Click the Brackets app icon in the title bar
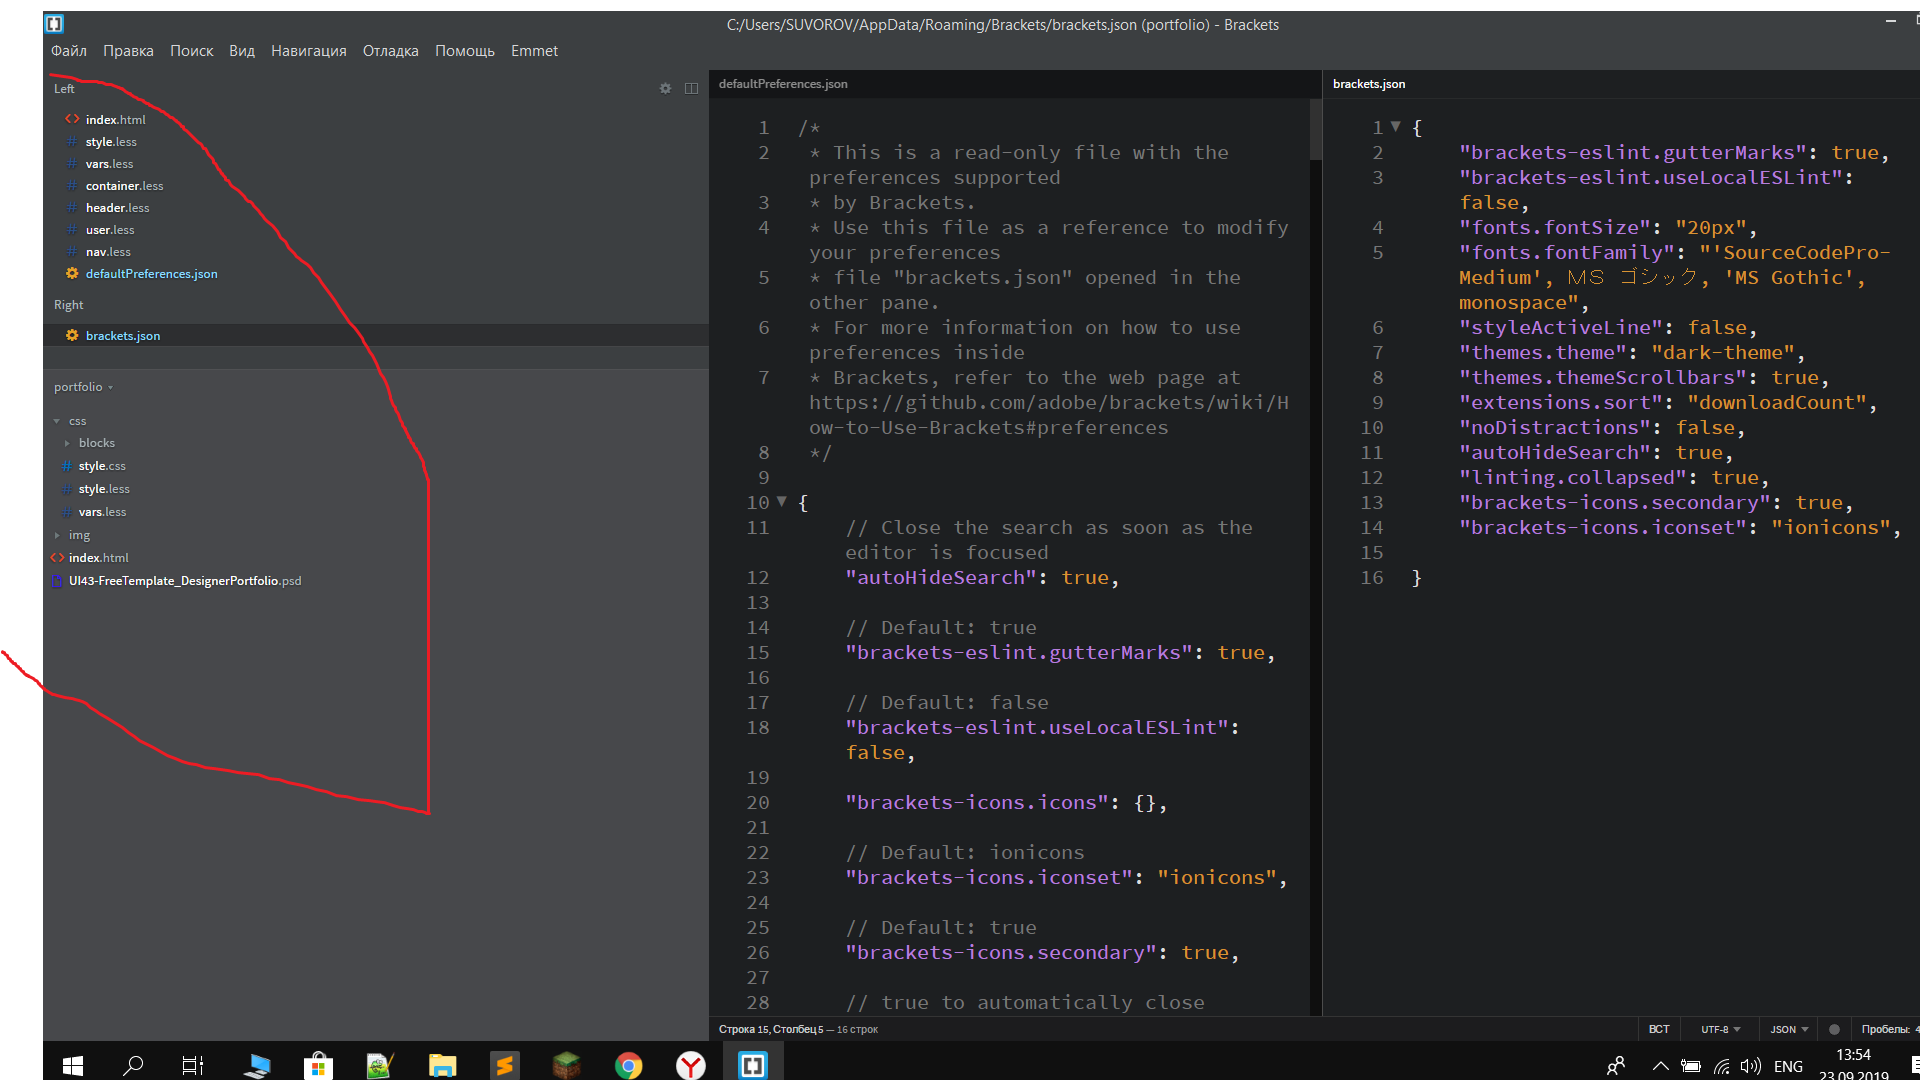Screen dimensions: 1920x1080 (55, 23)
